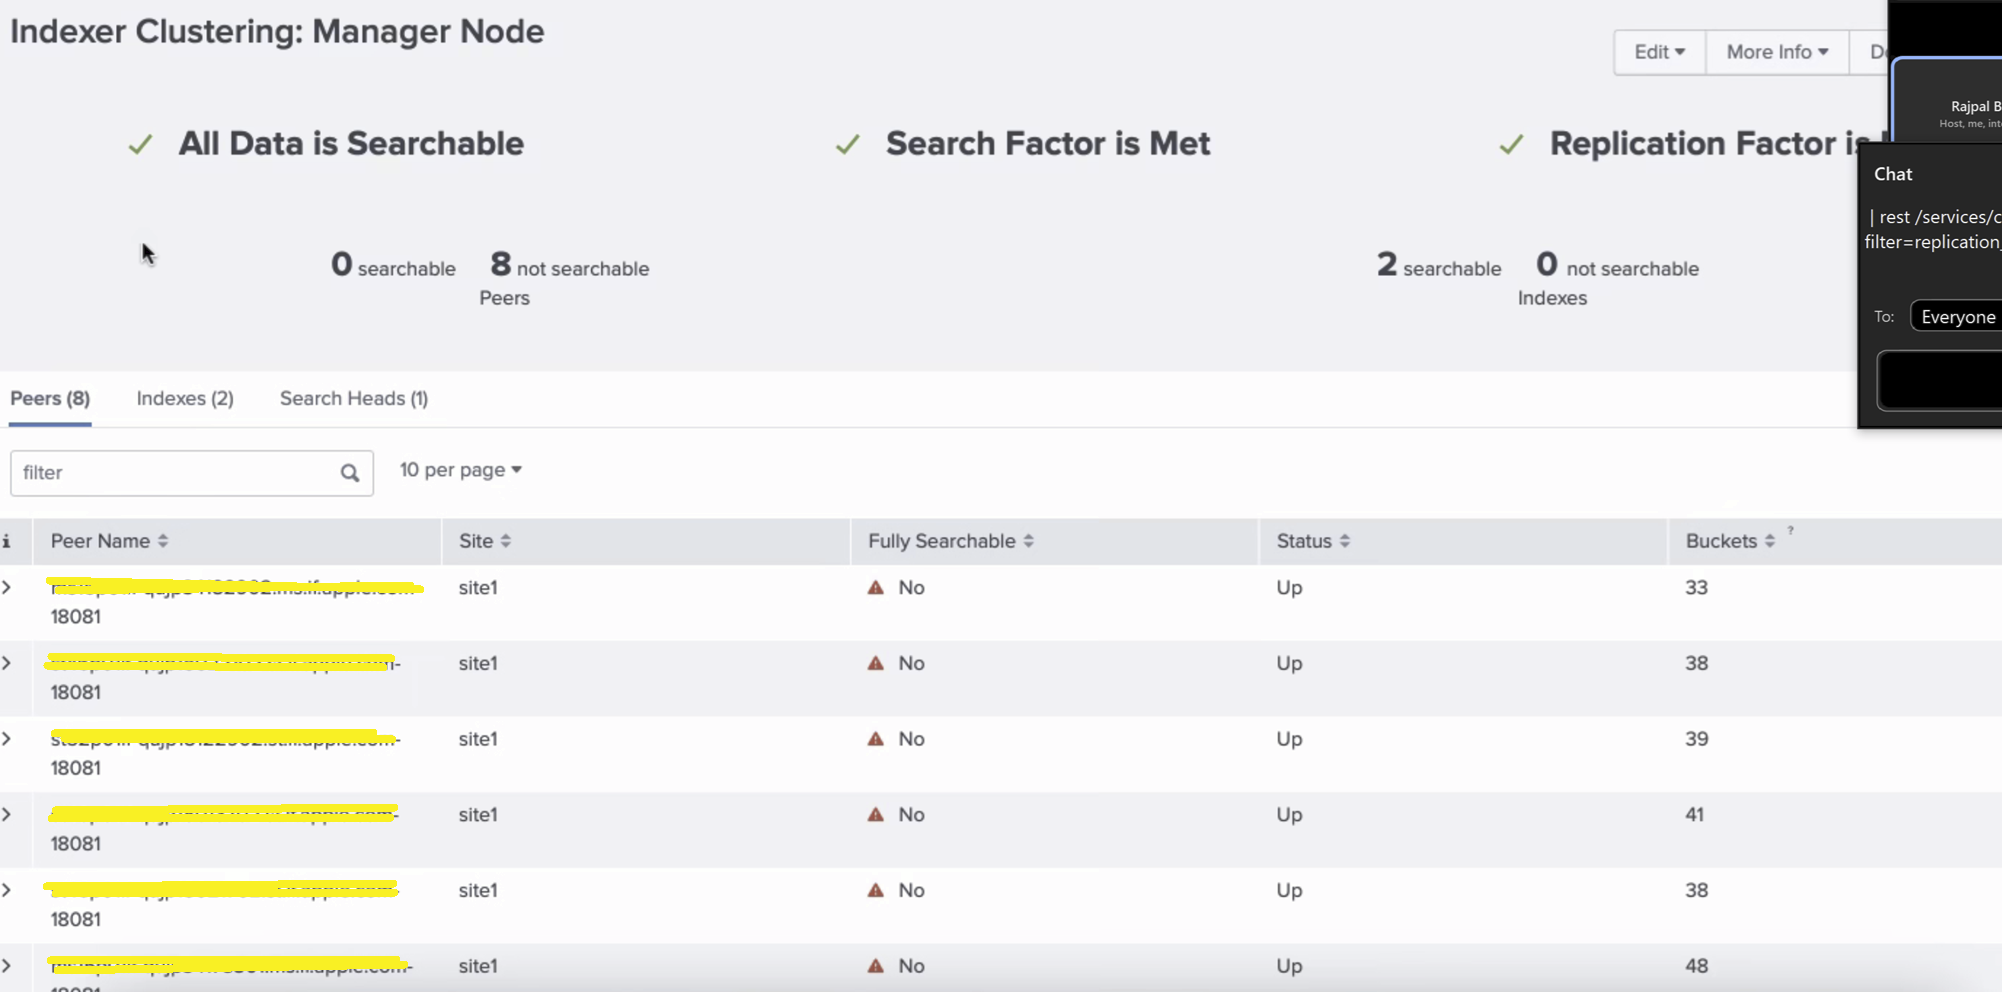The image size is (2002, 992).
Task: Sort by Site column arrows
Action: click(506, 541)
